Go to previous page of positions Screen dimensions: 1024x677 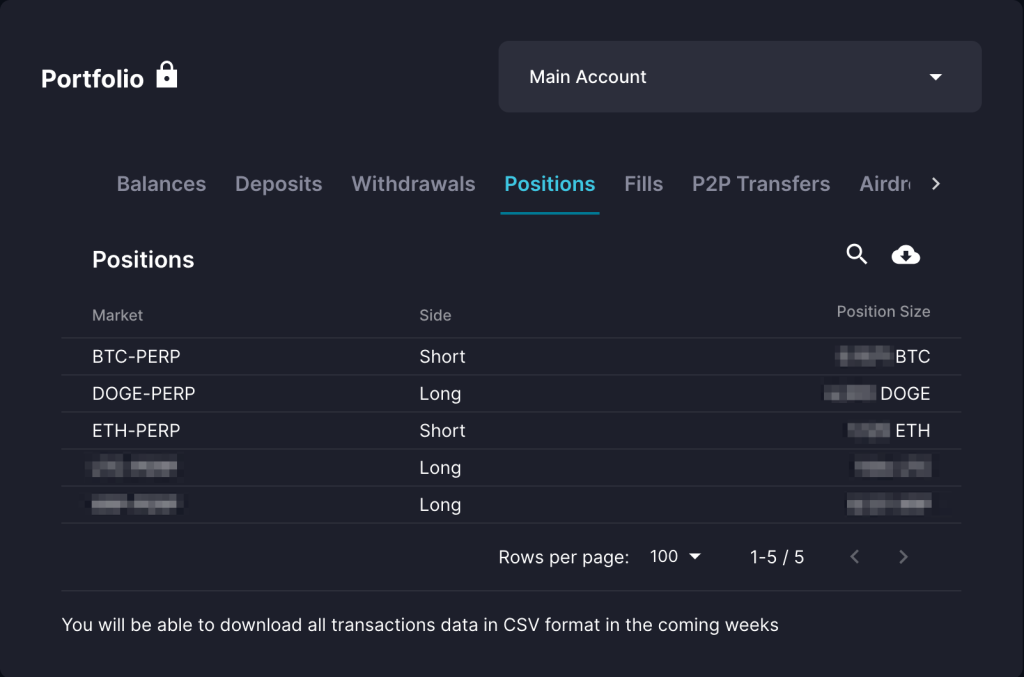(855, 557)
